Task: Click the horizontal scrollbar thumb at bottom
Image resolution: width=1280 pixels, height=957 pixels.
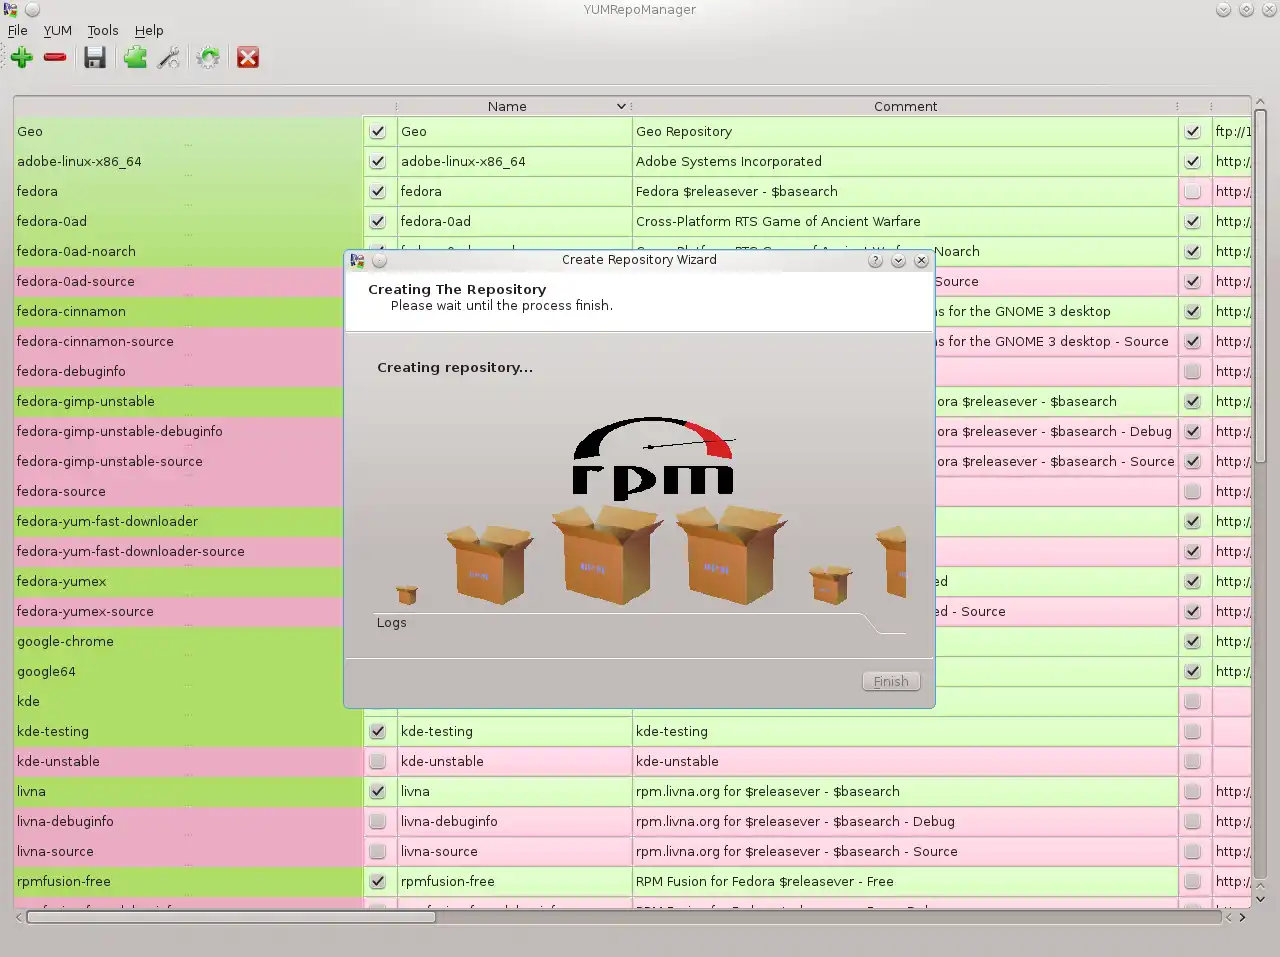Action: [231, 916]
